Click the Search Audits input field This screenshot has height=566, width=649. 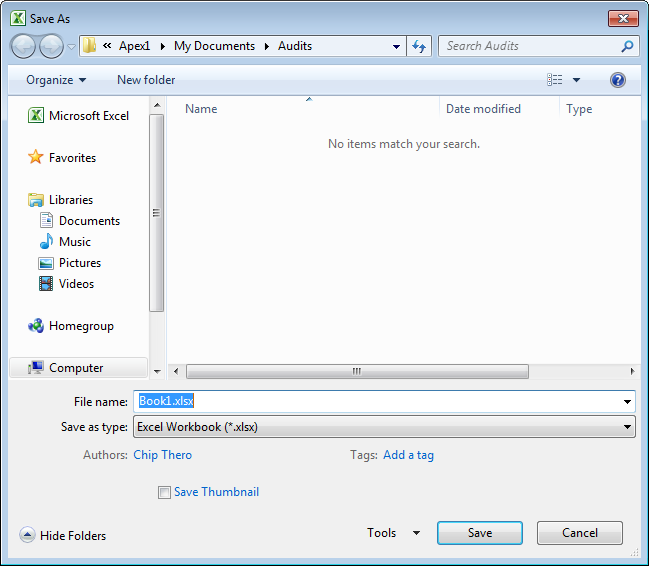click(x=528, y=46)
